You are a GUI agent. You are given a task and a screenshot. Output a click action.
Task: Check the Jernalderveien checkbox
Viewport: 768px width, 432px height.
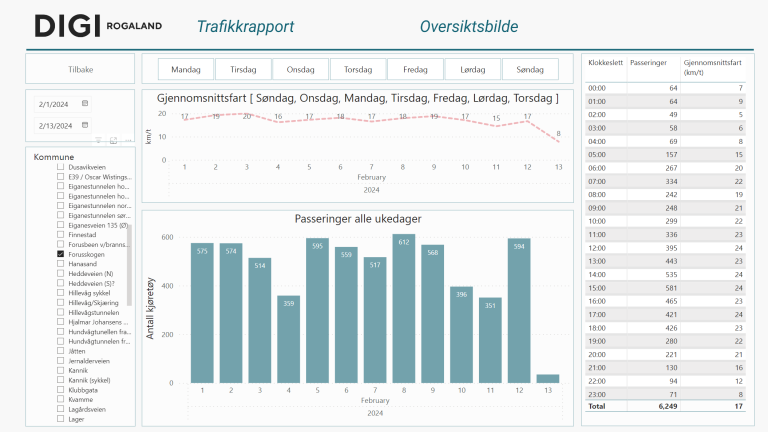coord(60,360)
